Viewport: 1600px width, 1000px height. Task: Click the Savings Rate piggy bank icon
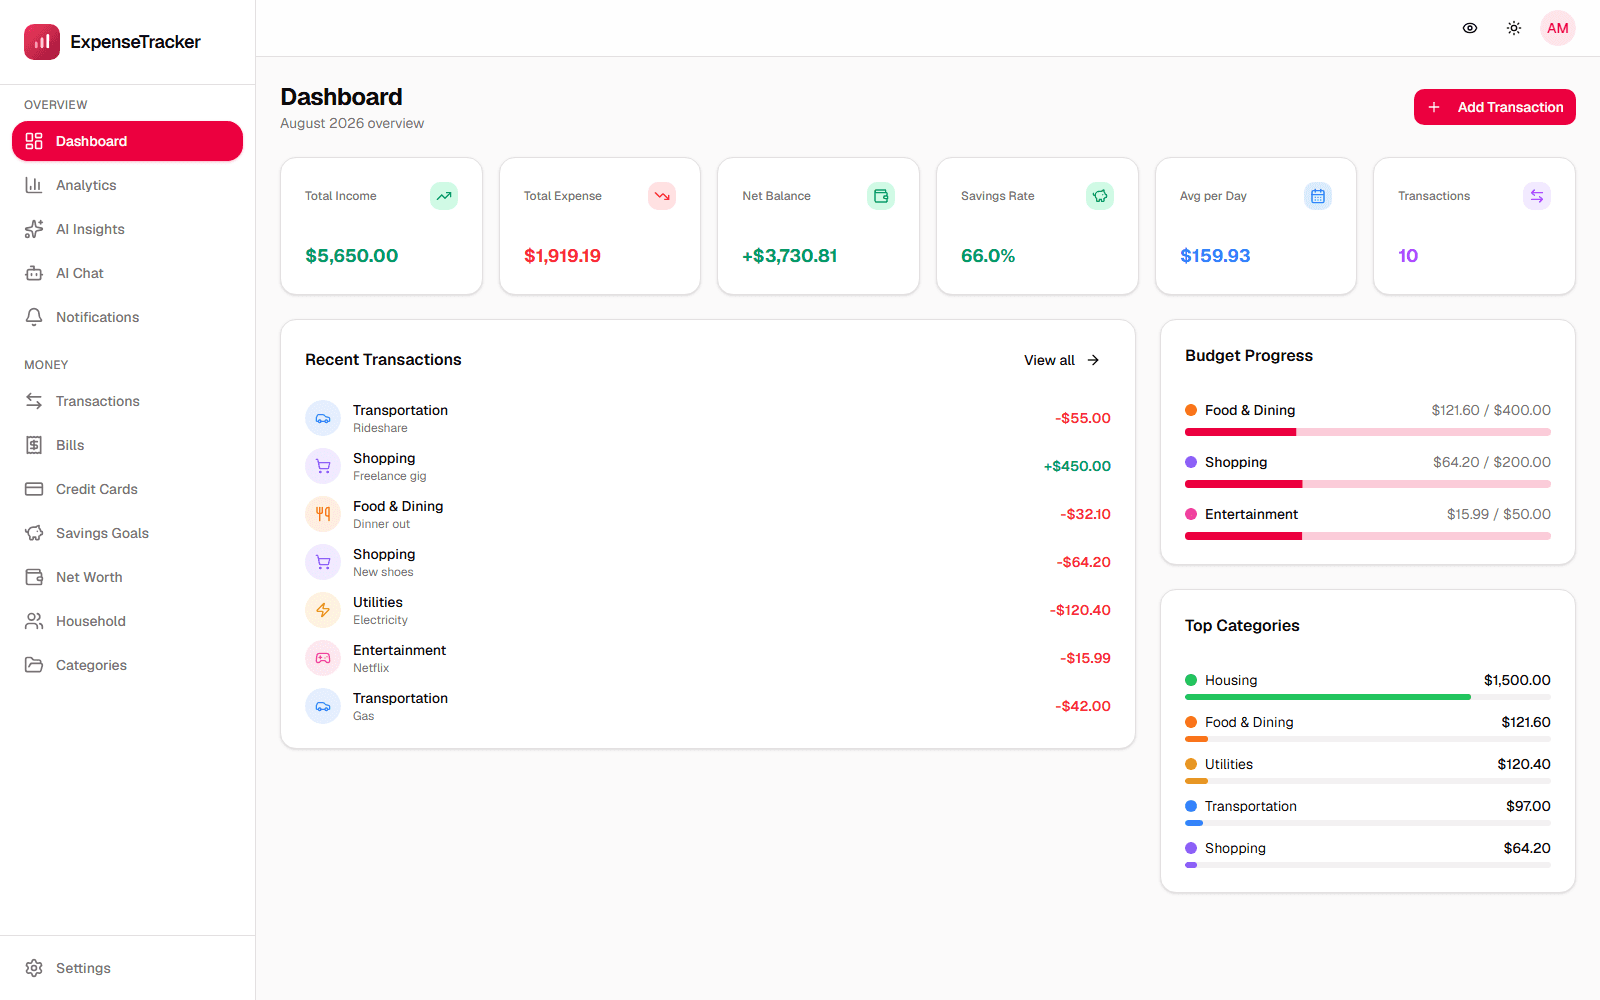(x=1100, y=196)
